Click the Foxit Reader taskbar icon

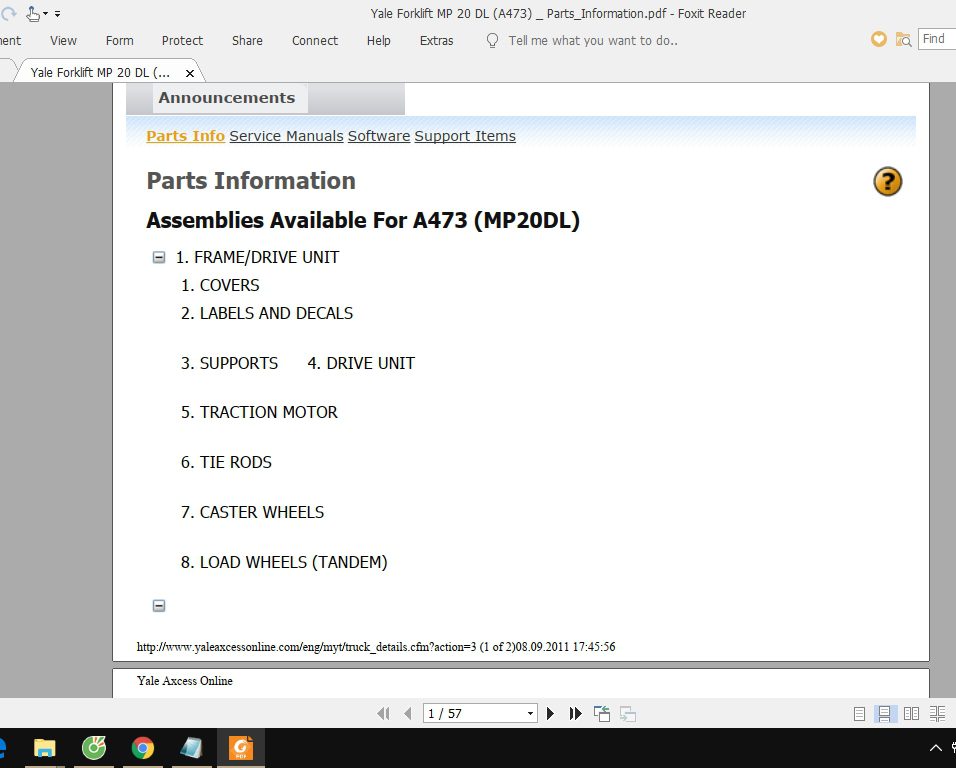241,748
